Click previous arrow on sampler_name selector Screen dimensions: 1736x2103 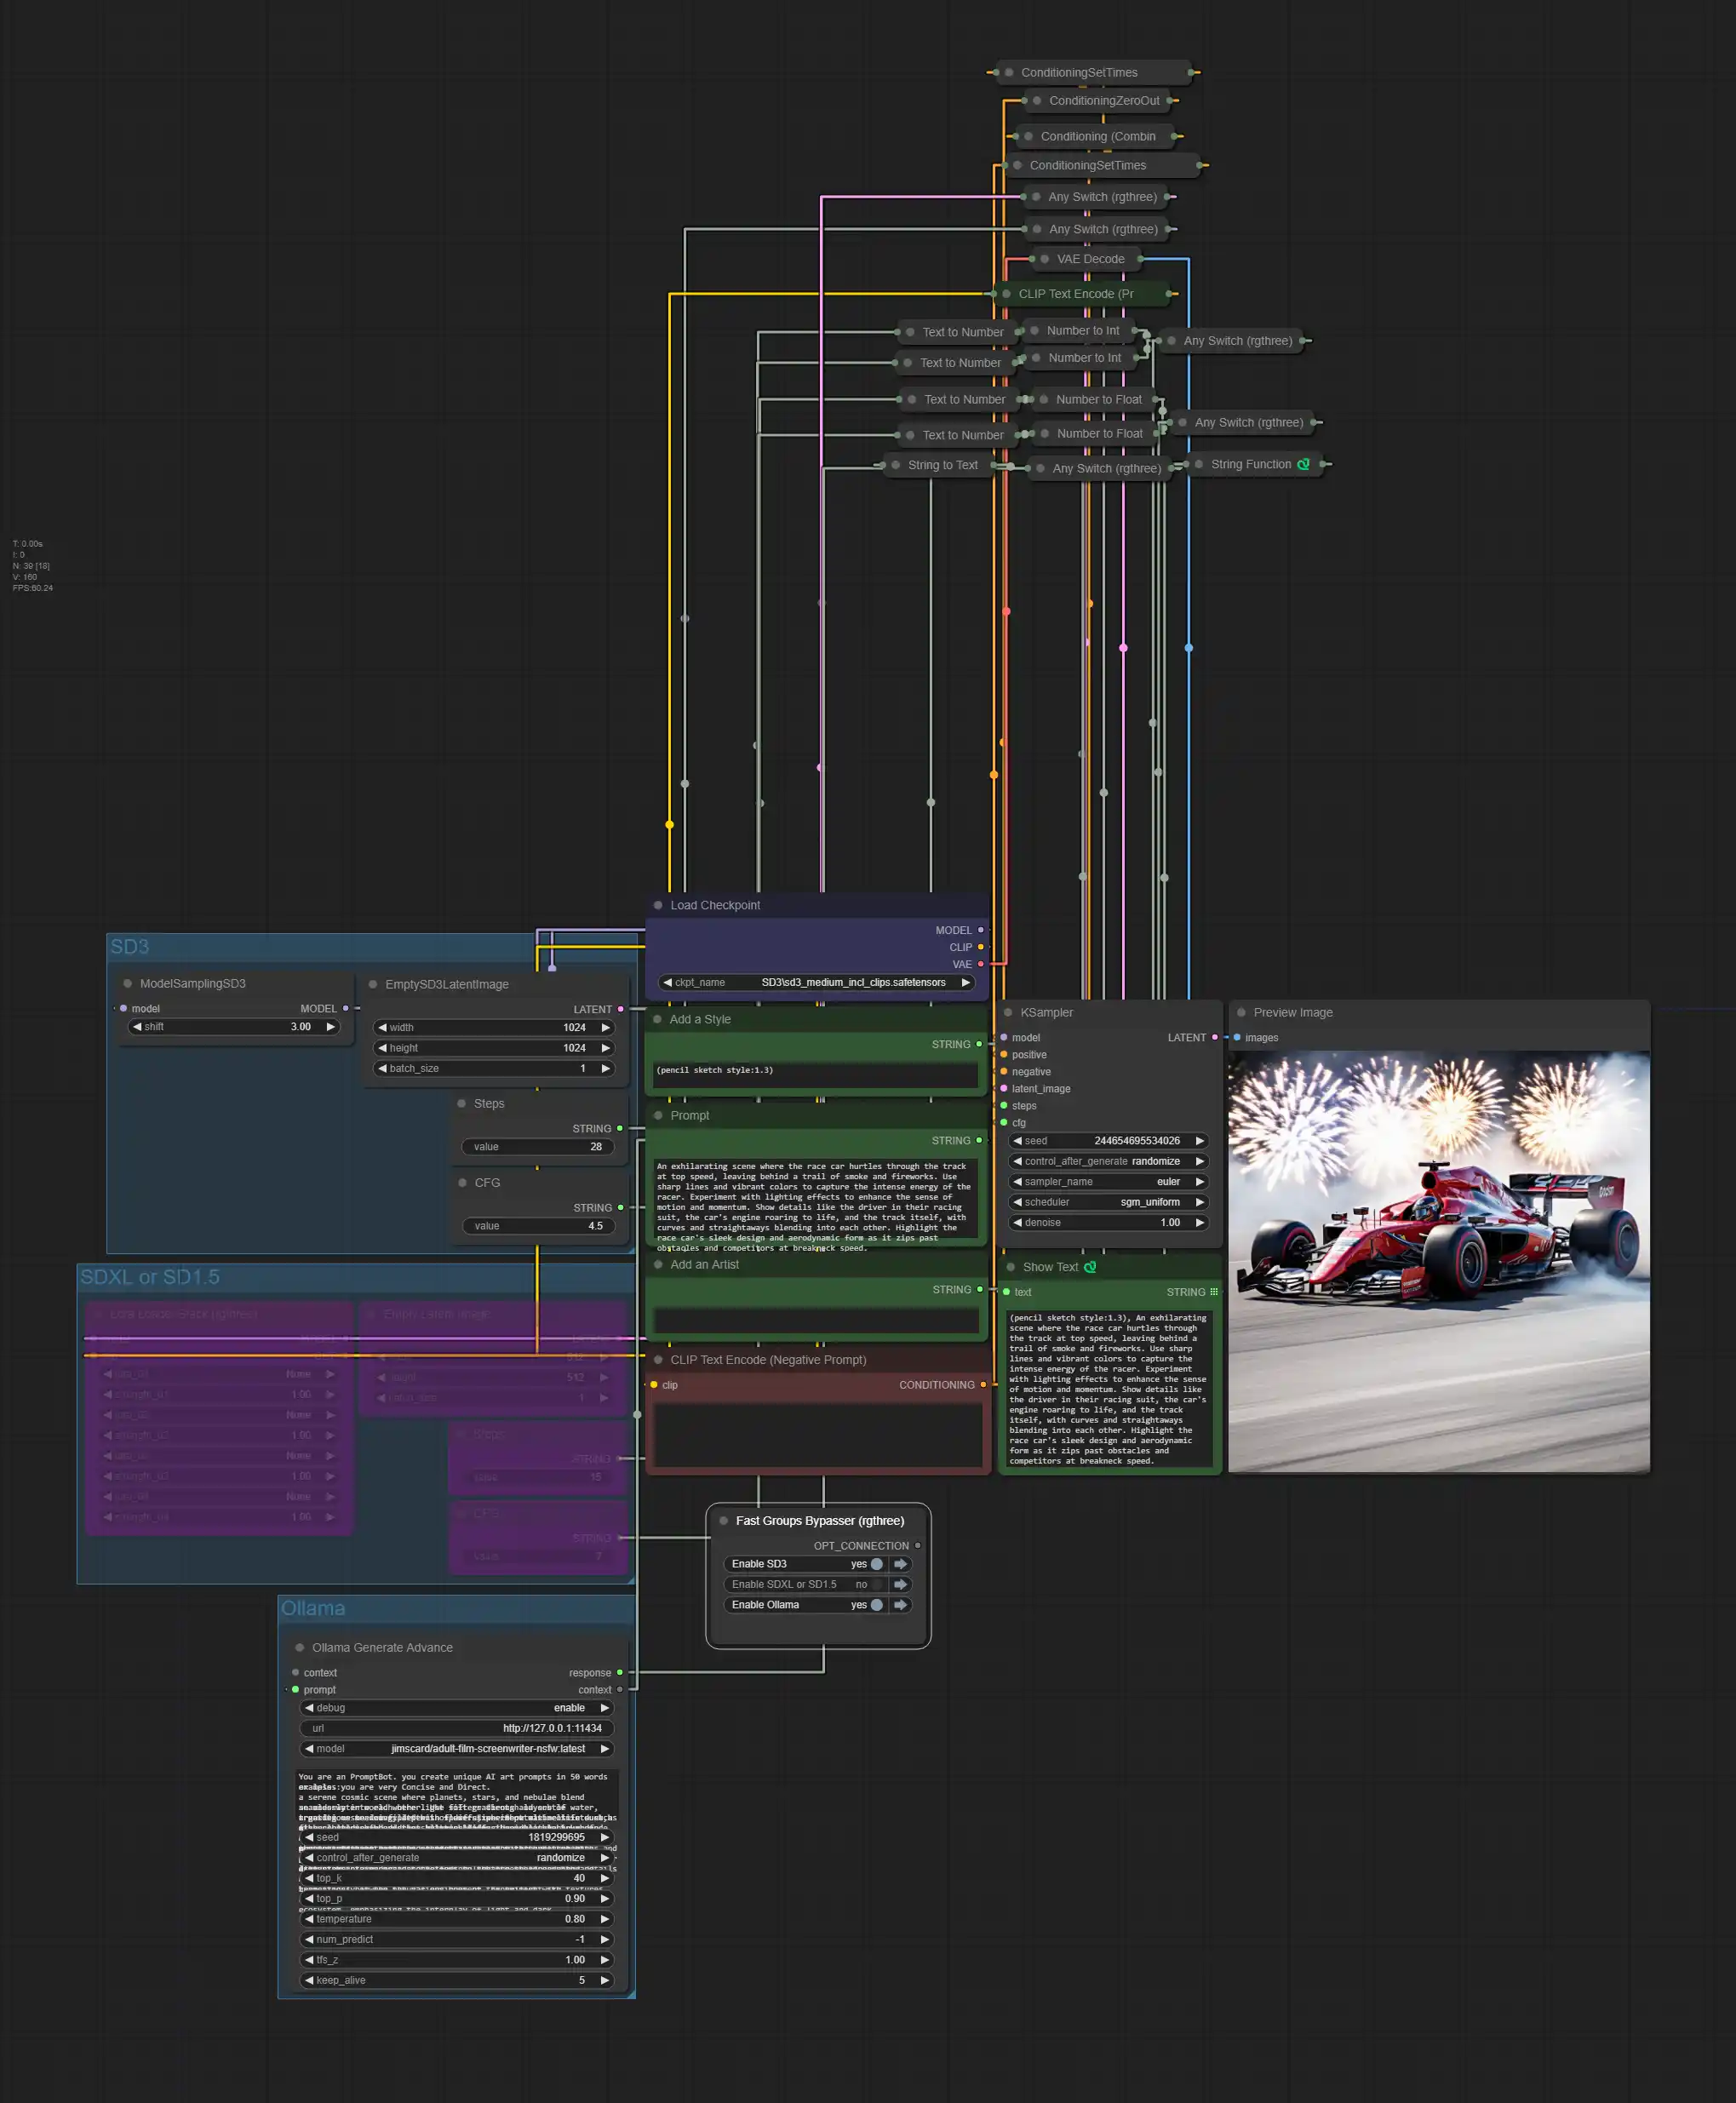tap(1017, 1182)
